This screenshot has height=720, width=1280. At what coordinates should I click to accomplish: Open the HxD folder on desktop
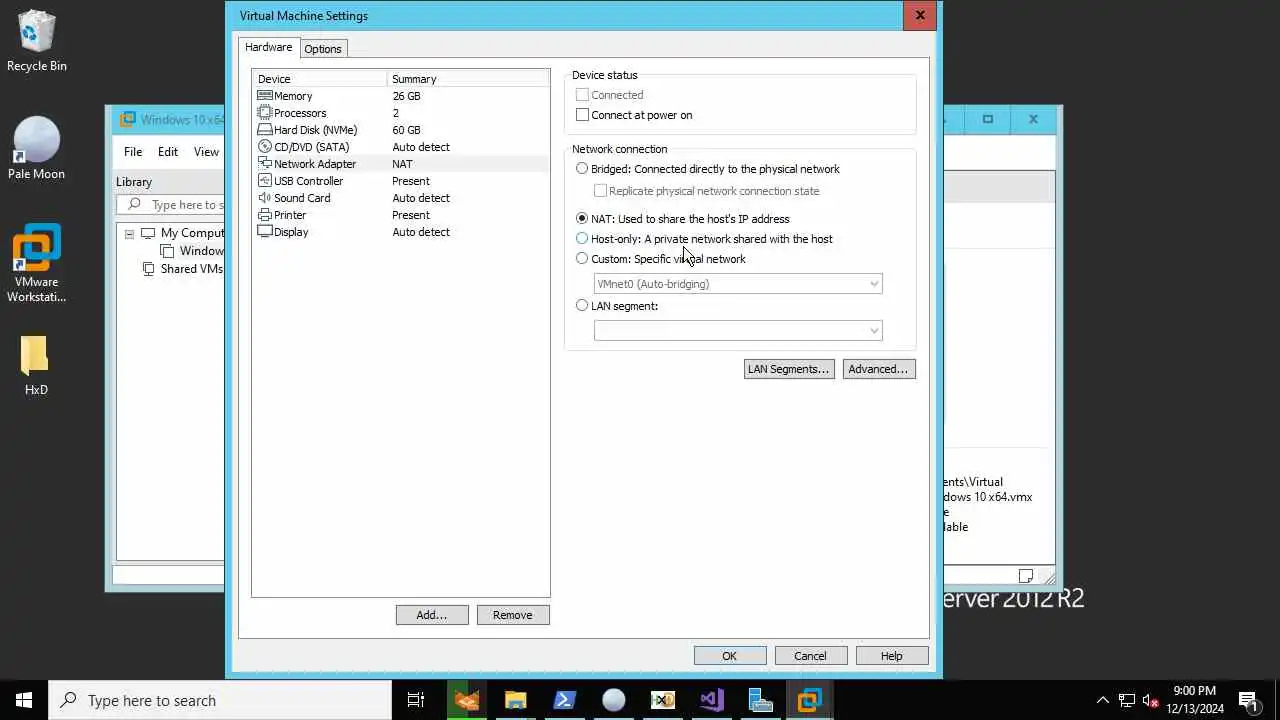coord(36,364)
